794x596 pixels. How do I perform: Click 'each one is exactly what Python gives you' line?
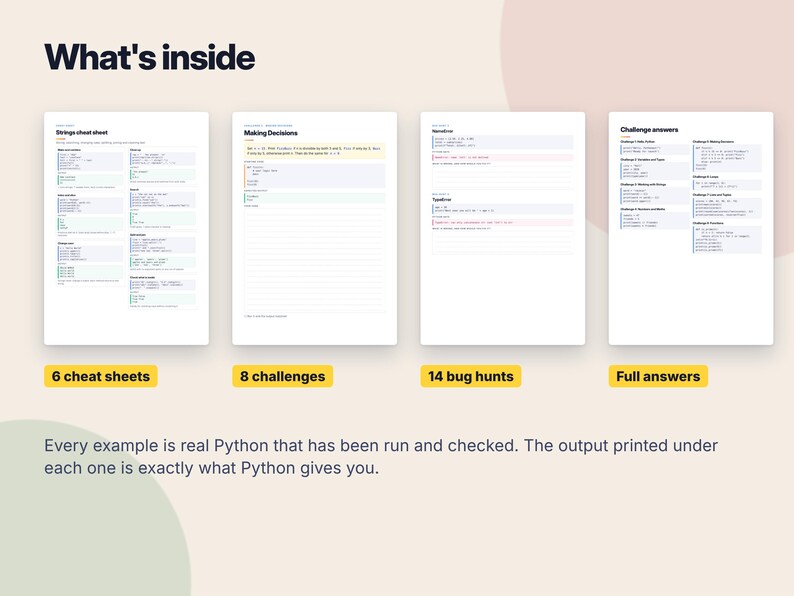click(212, 468)
